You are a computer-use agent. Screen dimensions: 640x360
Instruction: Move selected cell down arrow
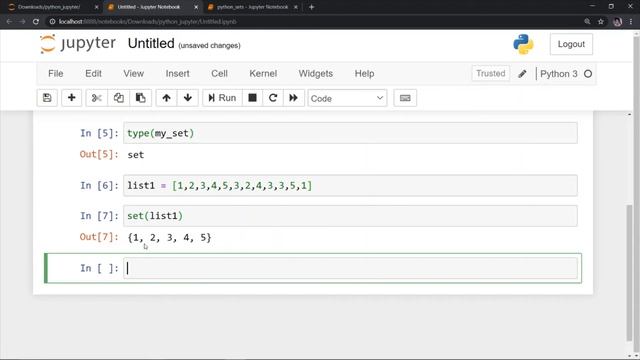coord(188,98)
